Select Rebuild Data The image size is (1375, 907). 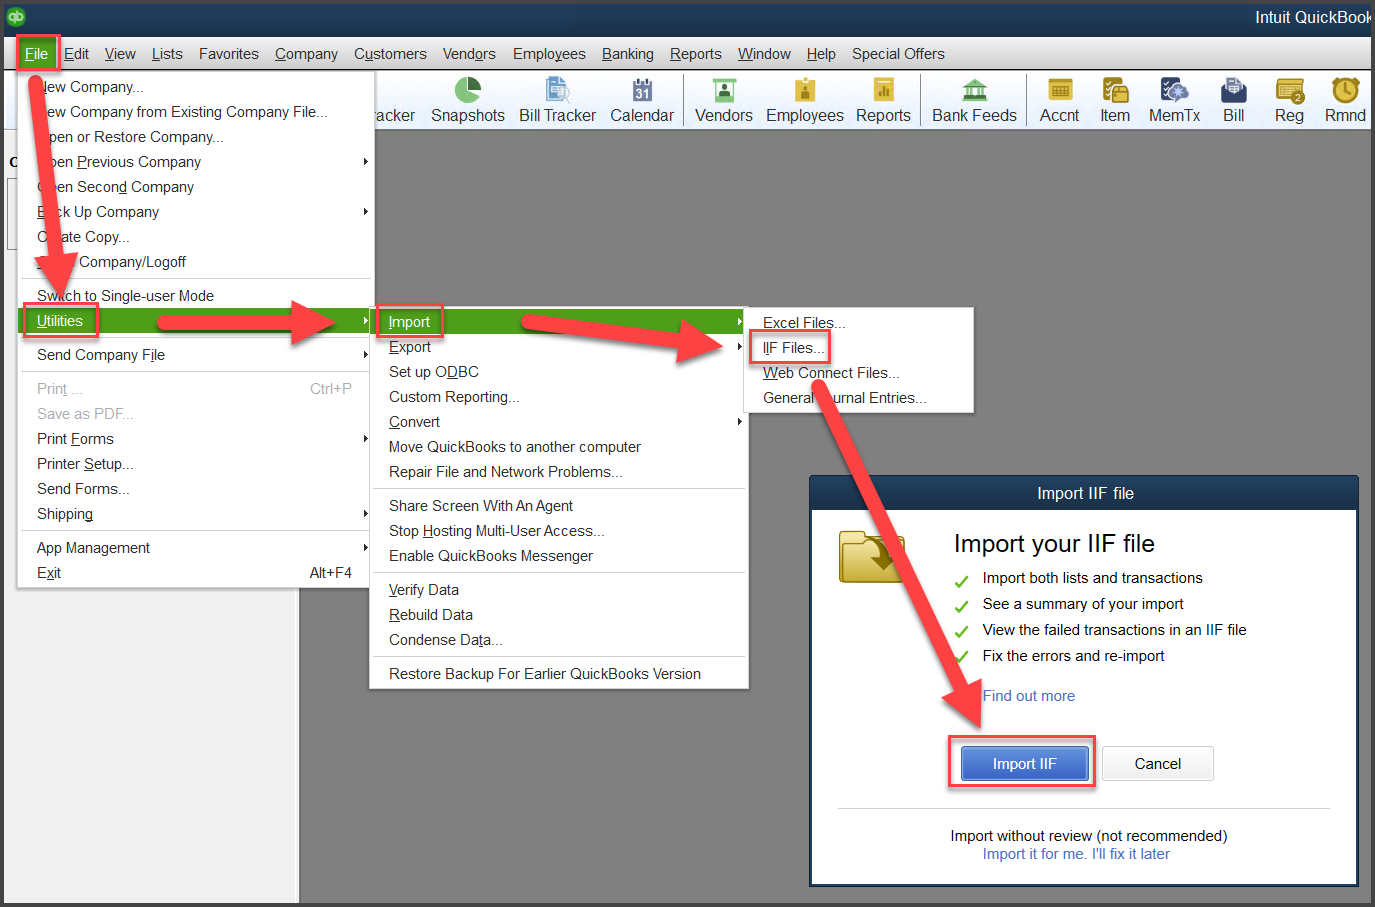click(560, 615)
